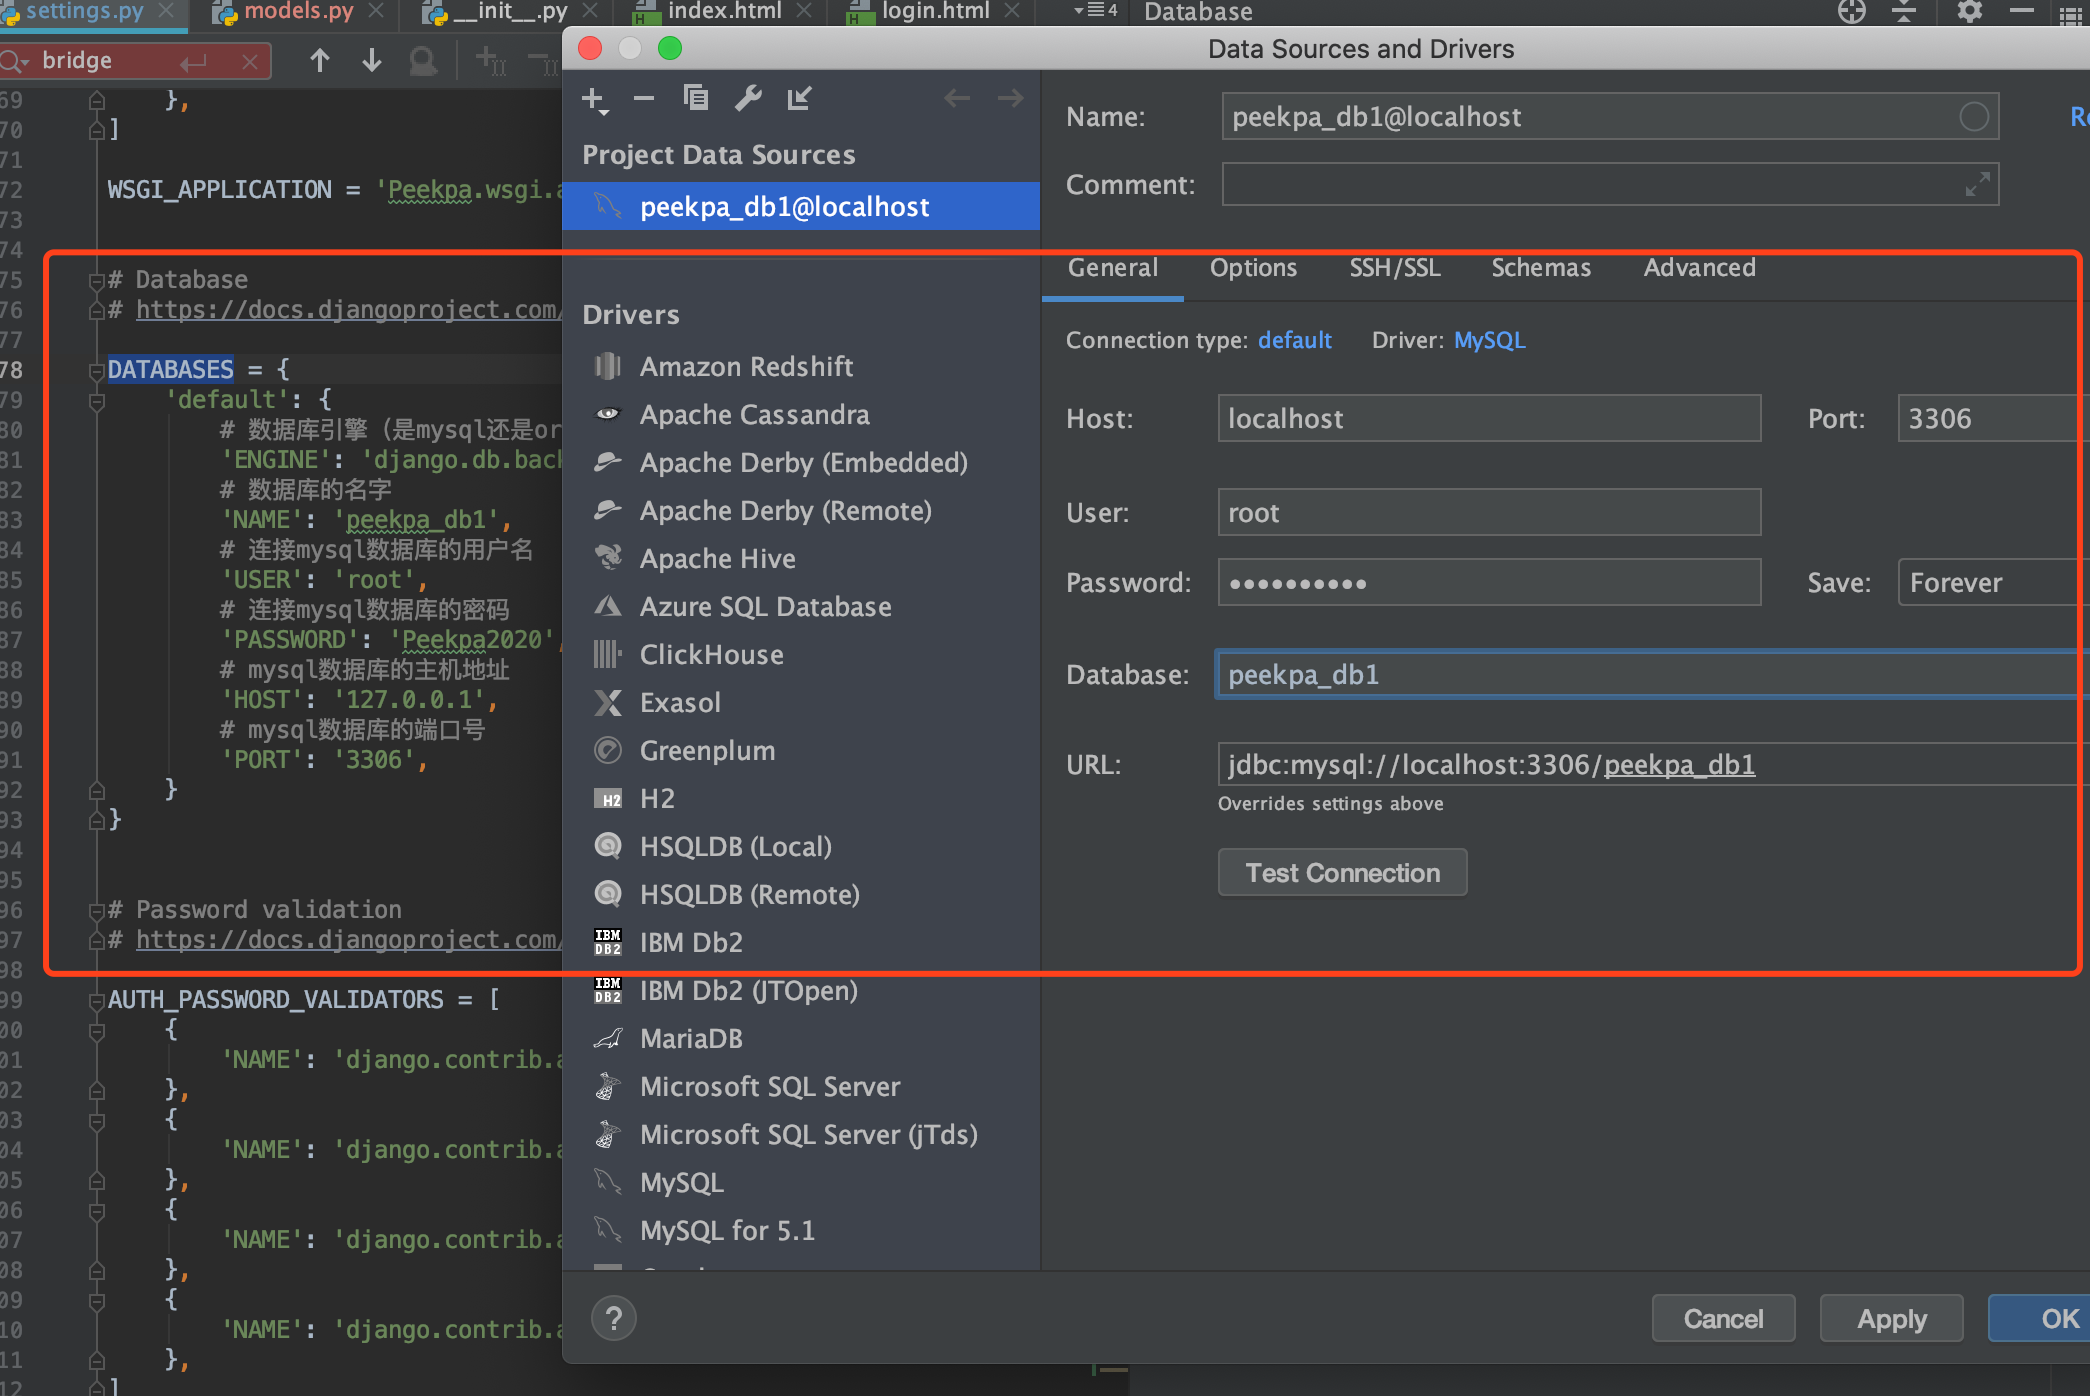Viewport: 2090px width, 1396px height.
Task: Click the add data source plus icon
Action: (594, 99)
